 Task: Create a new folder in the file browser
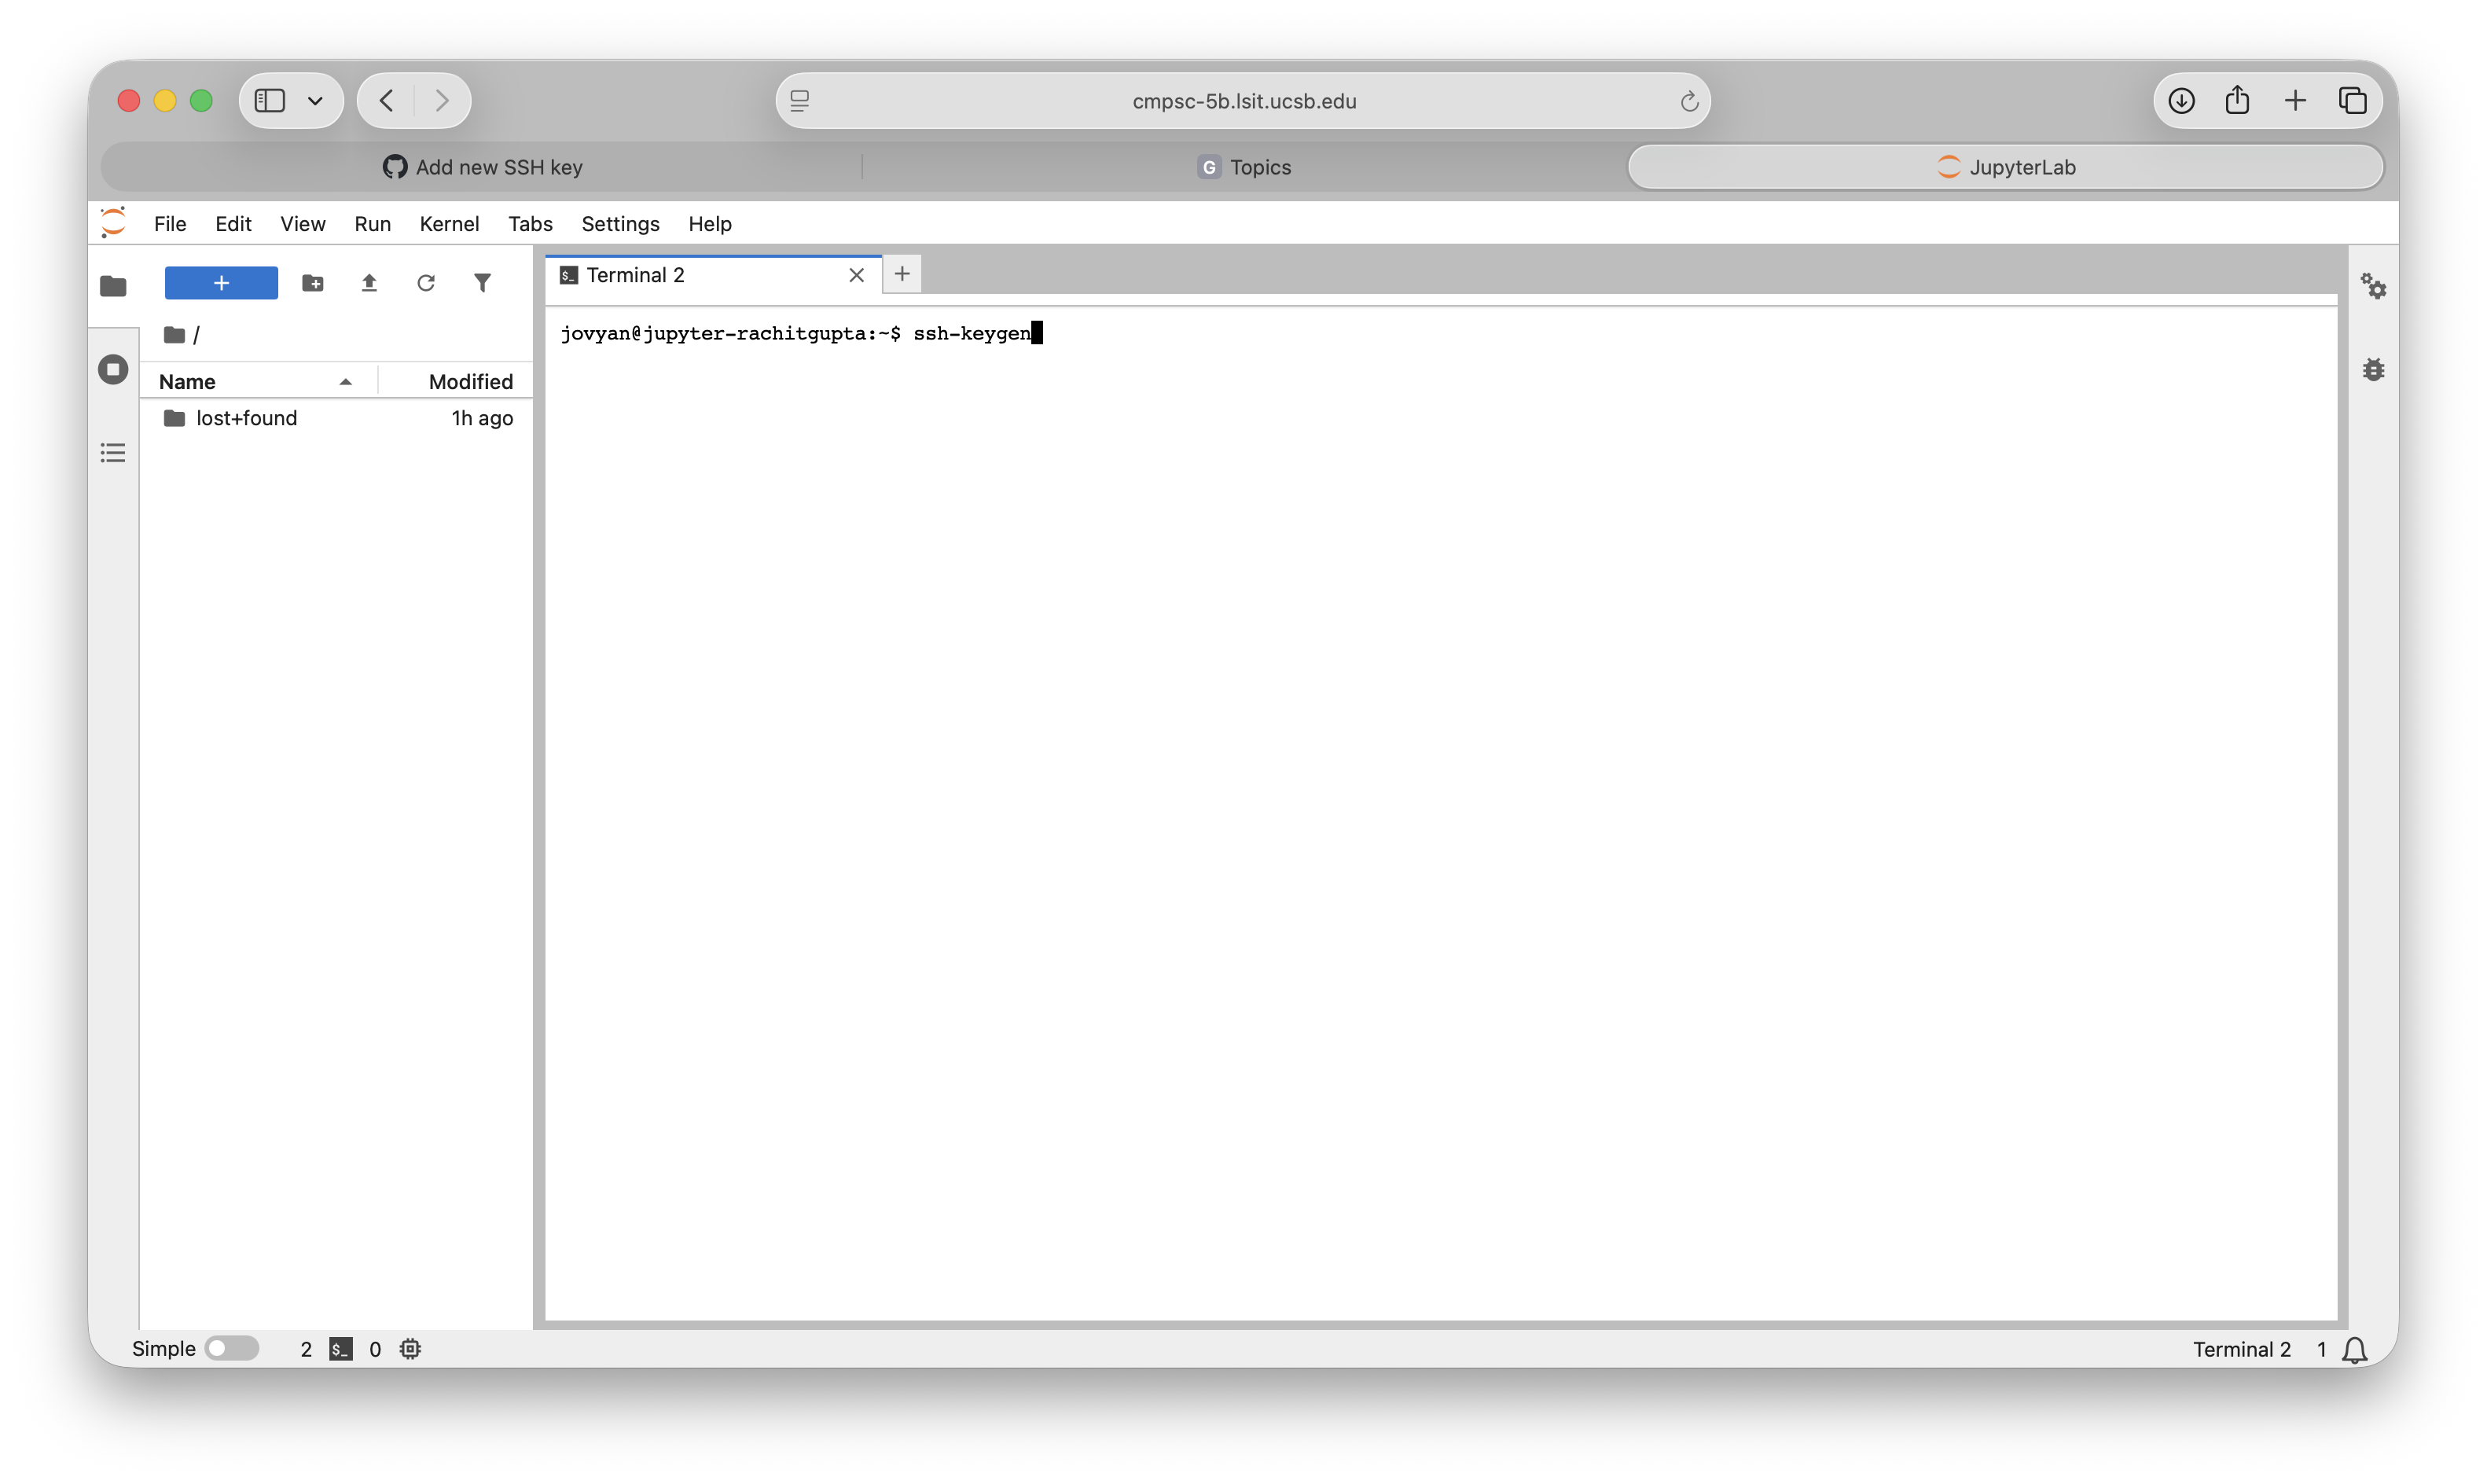(x=313, y=283)
